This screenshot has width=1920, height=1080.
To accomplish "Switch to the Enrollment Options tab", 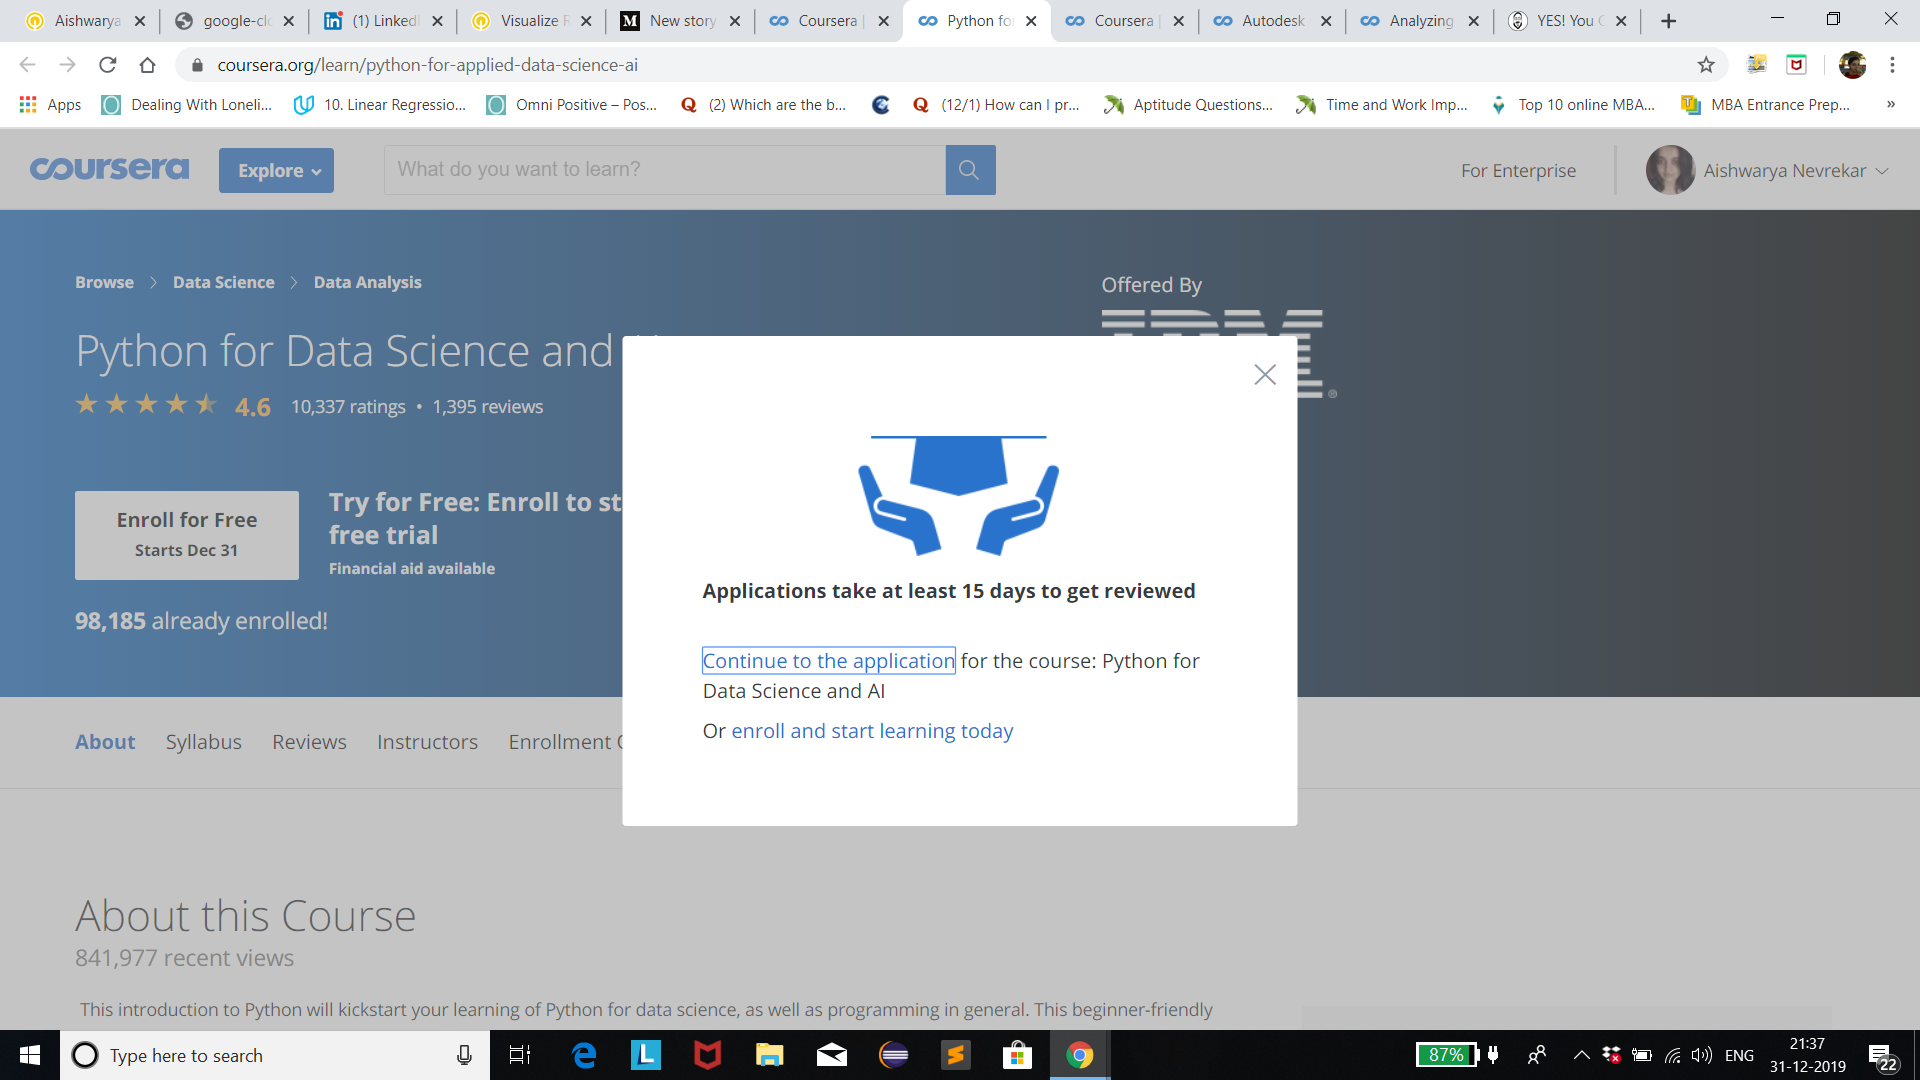I will 565,742.
